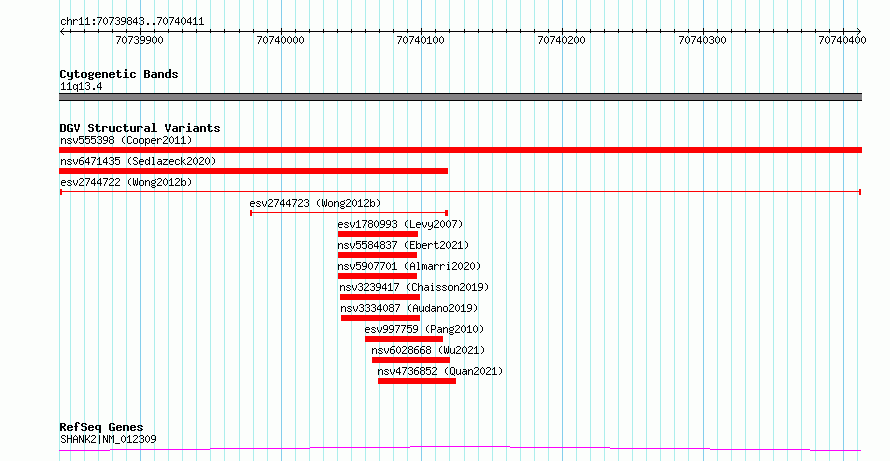Click esv1780993 (Levy2007) variant label
The image size is (890, 461).
pos(400,224)
